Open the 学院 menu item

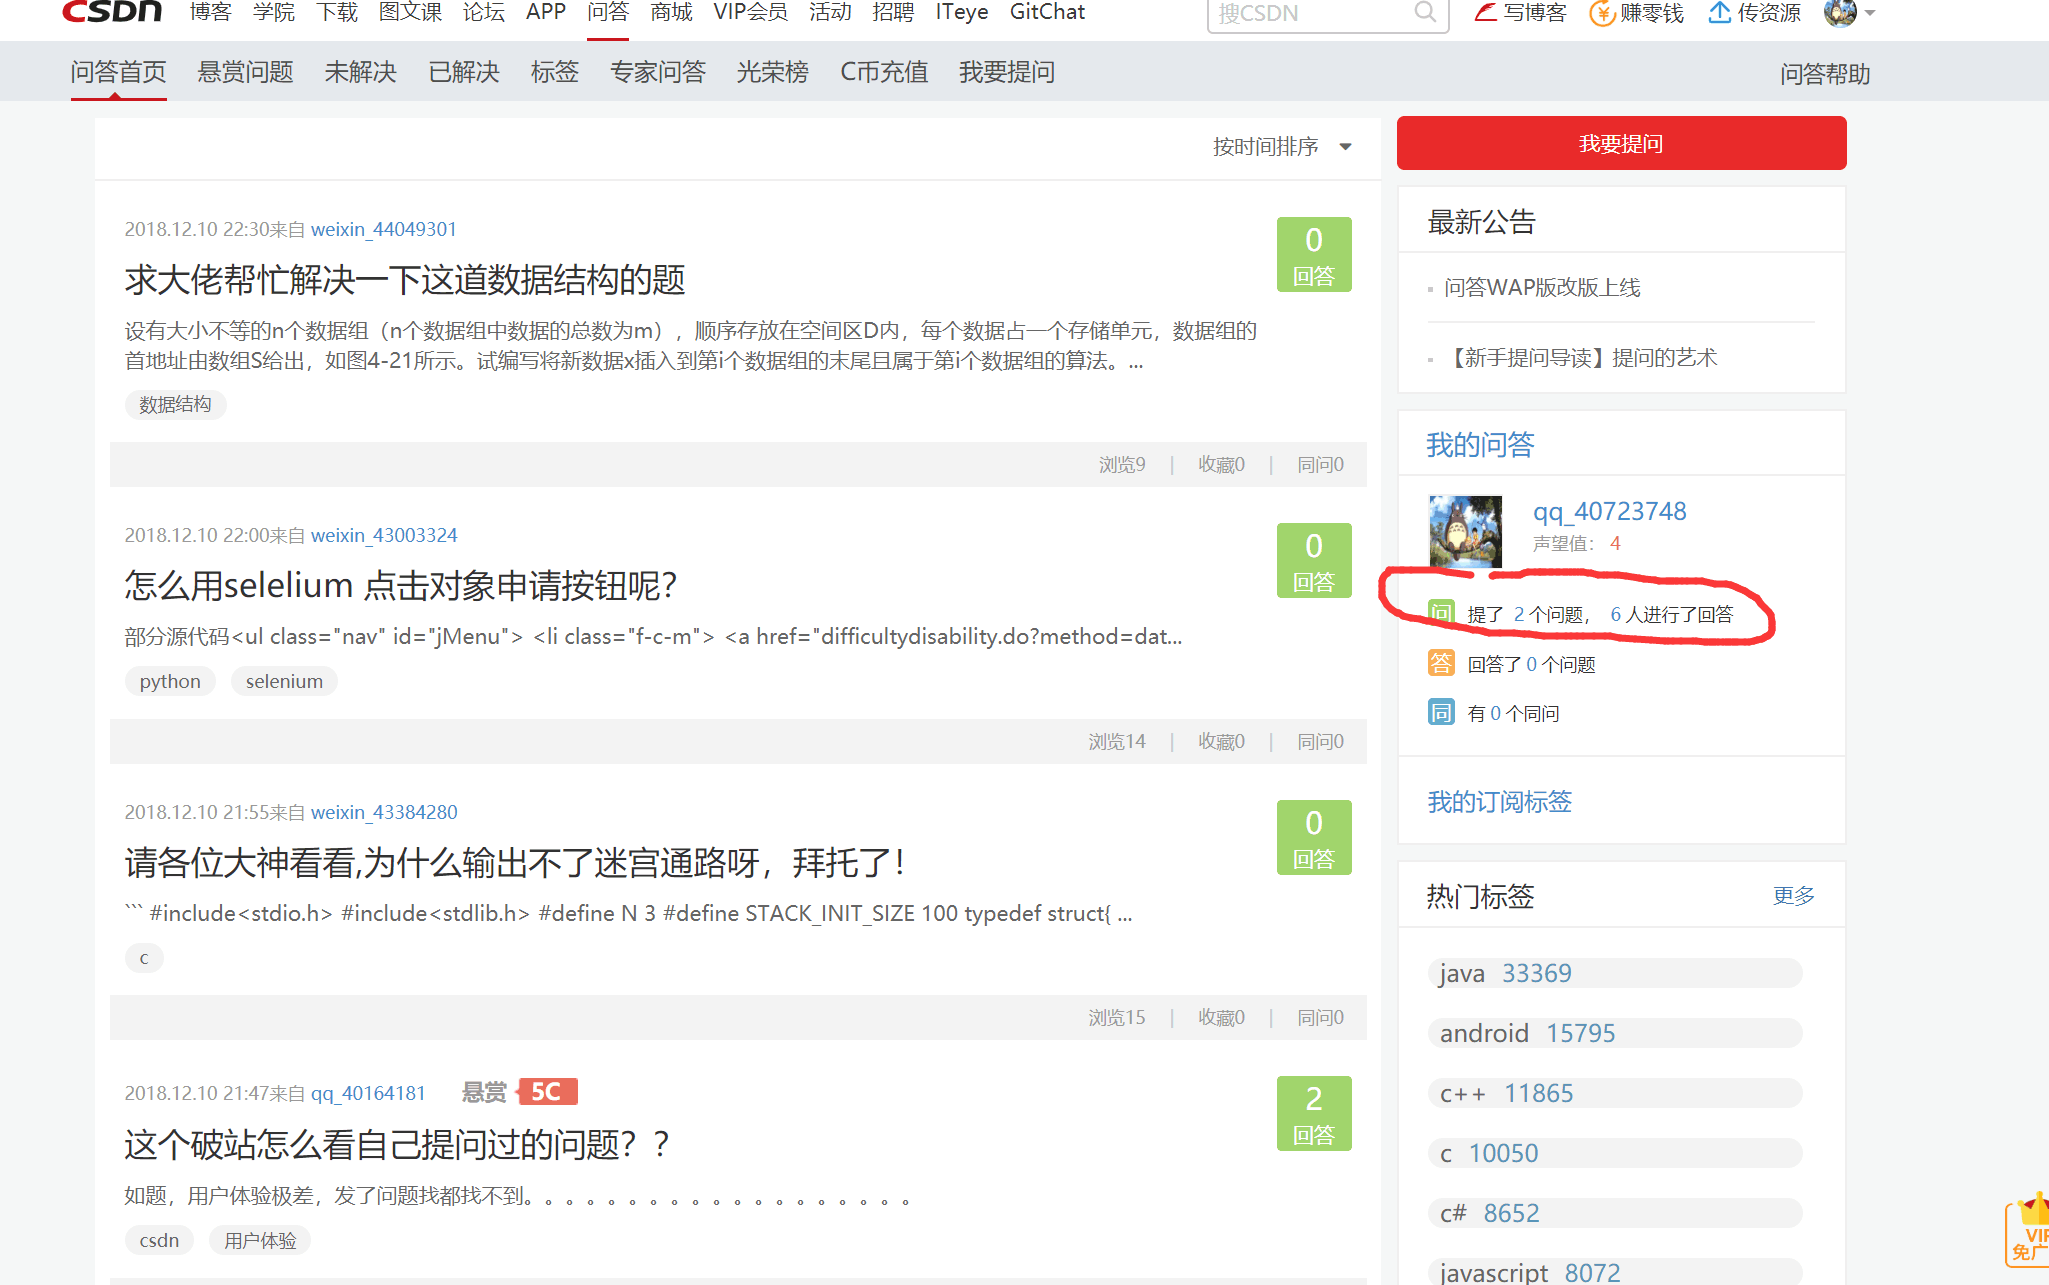tap(273, 12)
